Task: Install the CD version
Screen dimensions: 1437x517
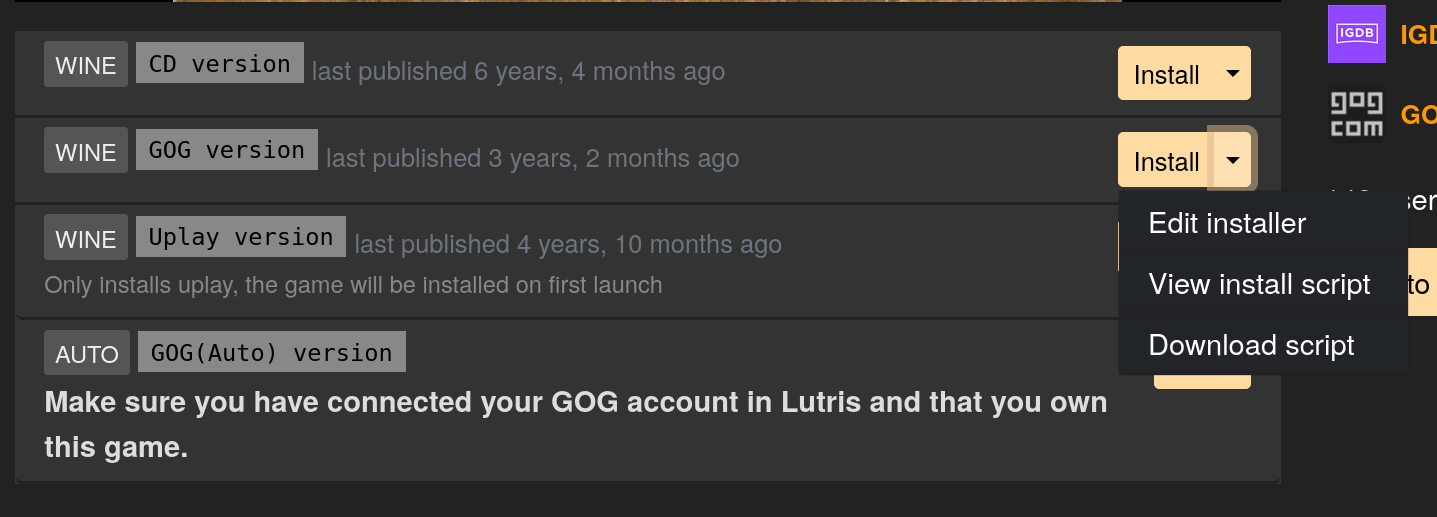Action: (x=1166, y=74)
